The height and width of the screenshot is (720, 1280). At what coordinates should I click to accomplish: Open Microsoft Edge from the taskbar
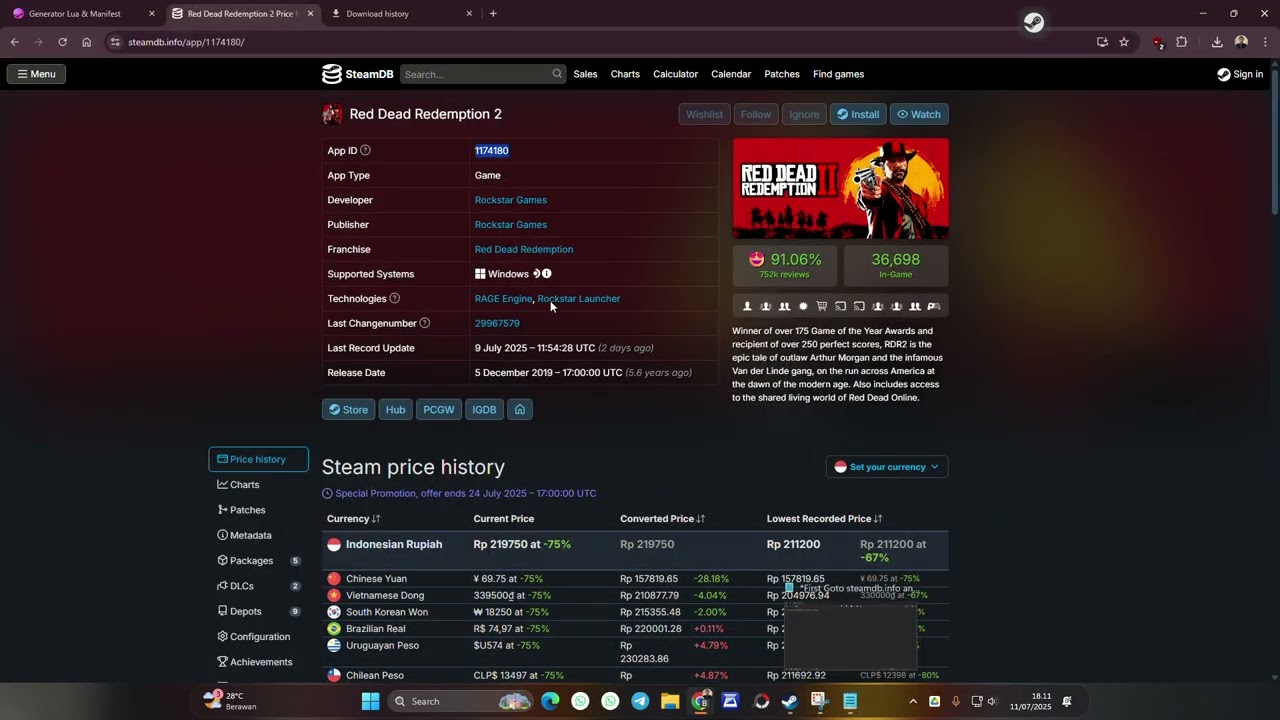tap(550, 701)
